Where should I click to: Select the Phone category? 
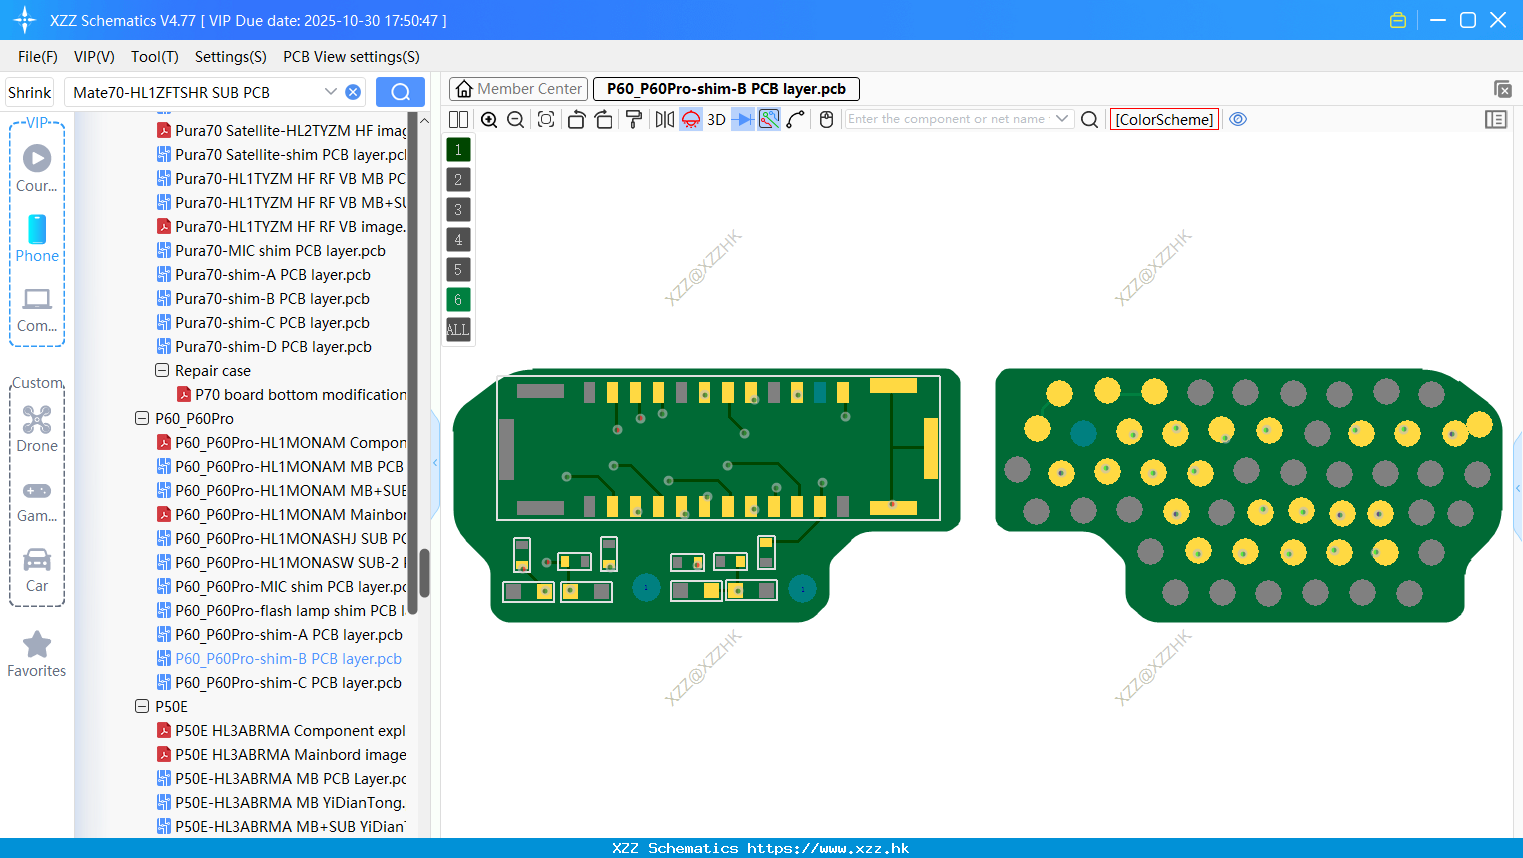37,238
